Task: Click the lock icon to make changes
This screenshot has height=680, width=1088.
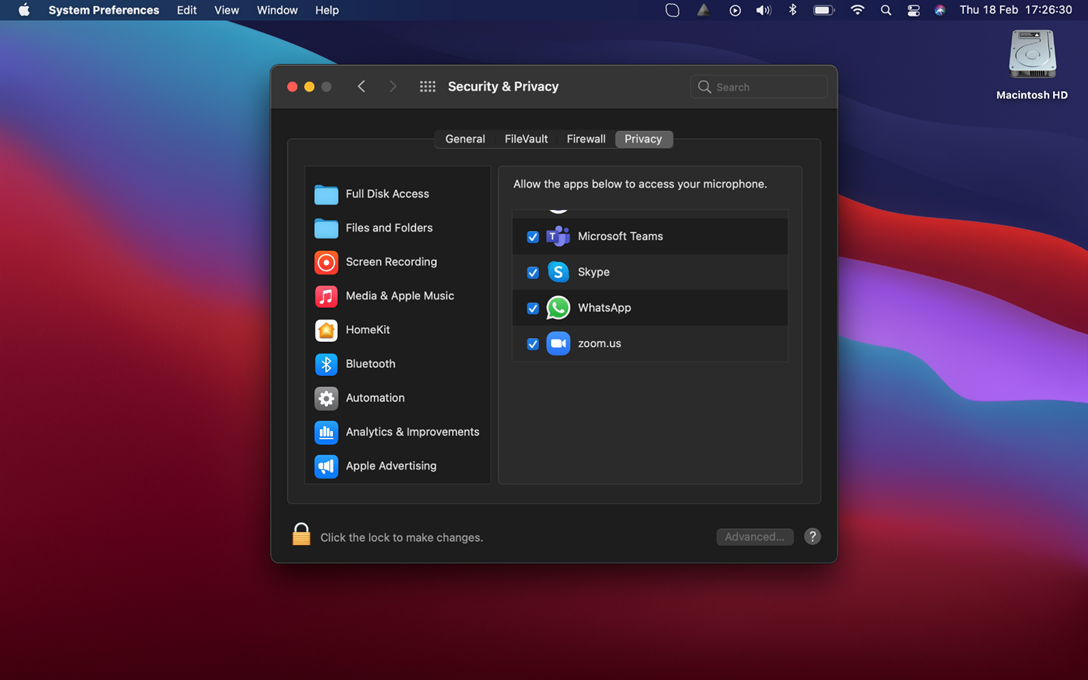Action: [x=301, y=535]
